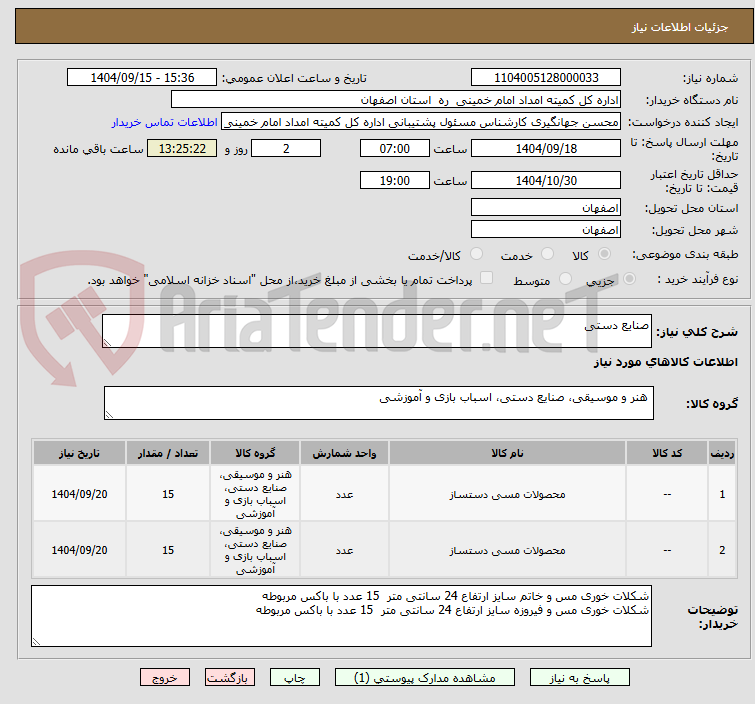Click the 'تعداد / مقدار' column header
The width and height of the screenshot is (755, 704).
(168, 453)
